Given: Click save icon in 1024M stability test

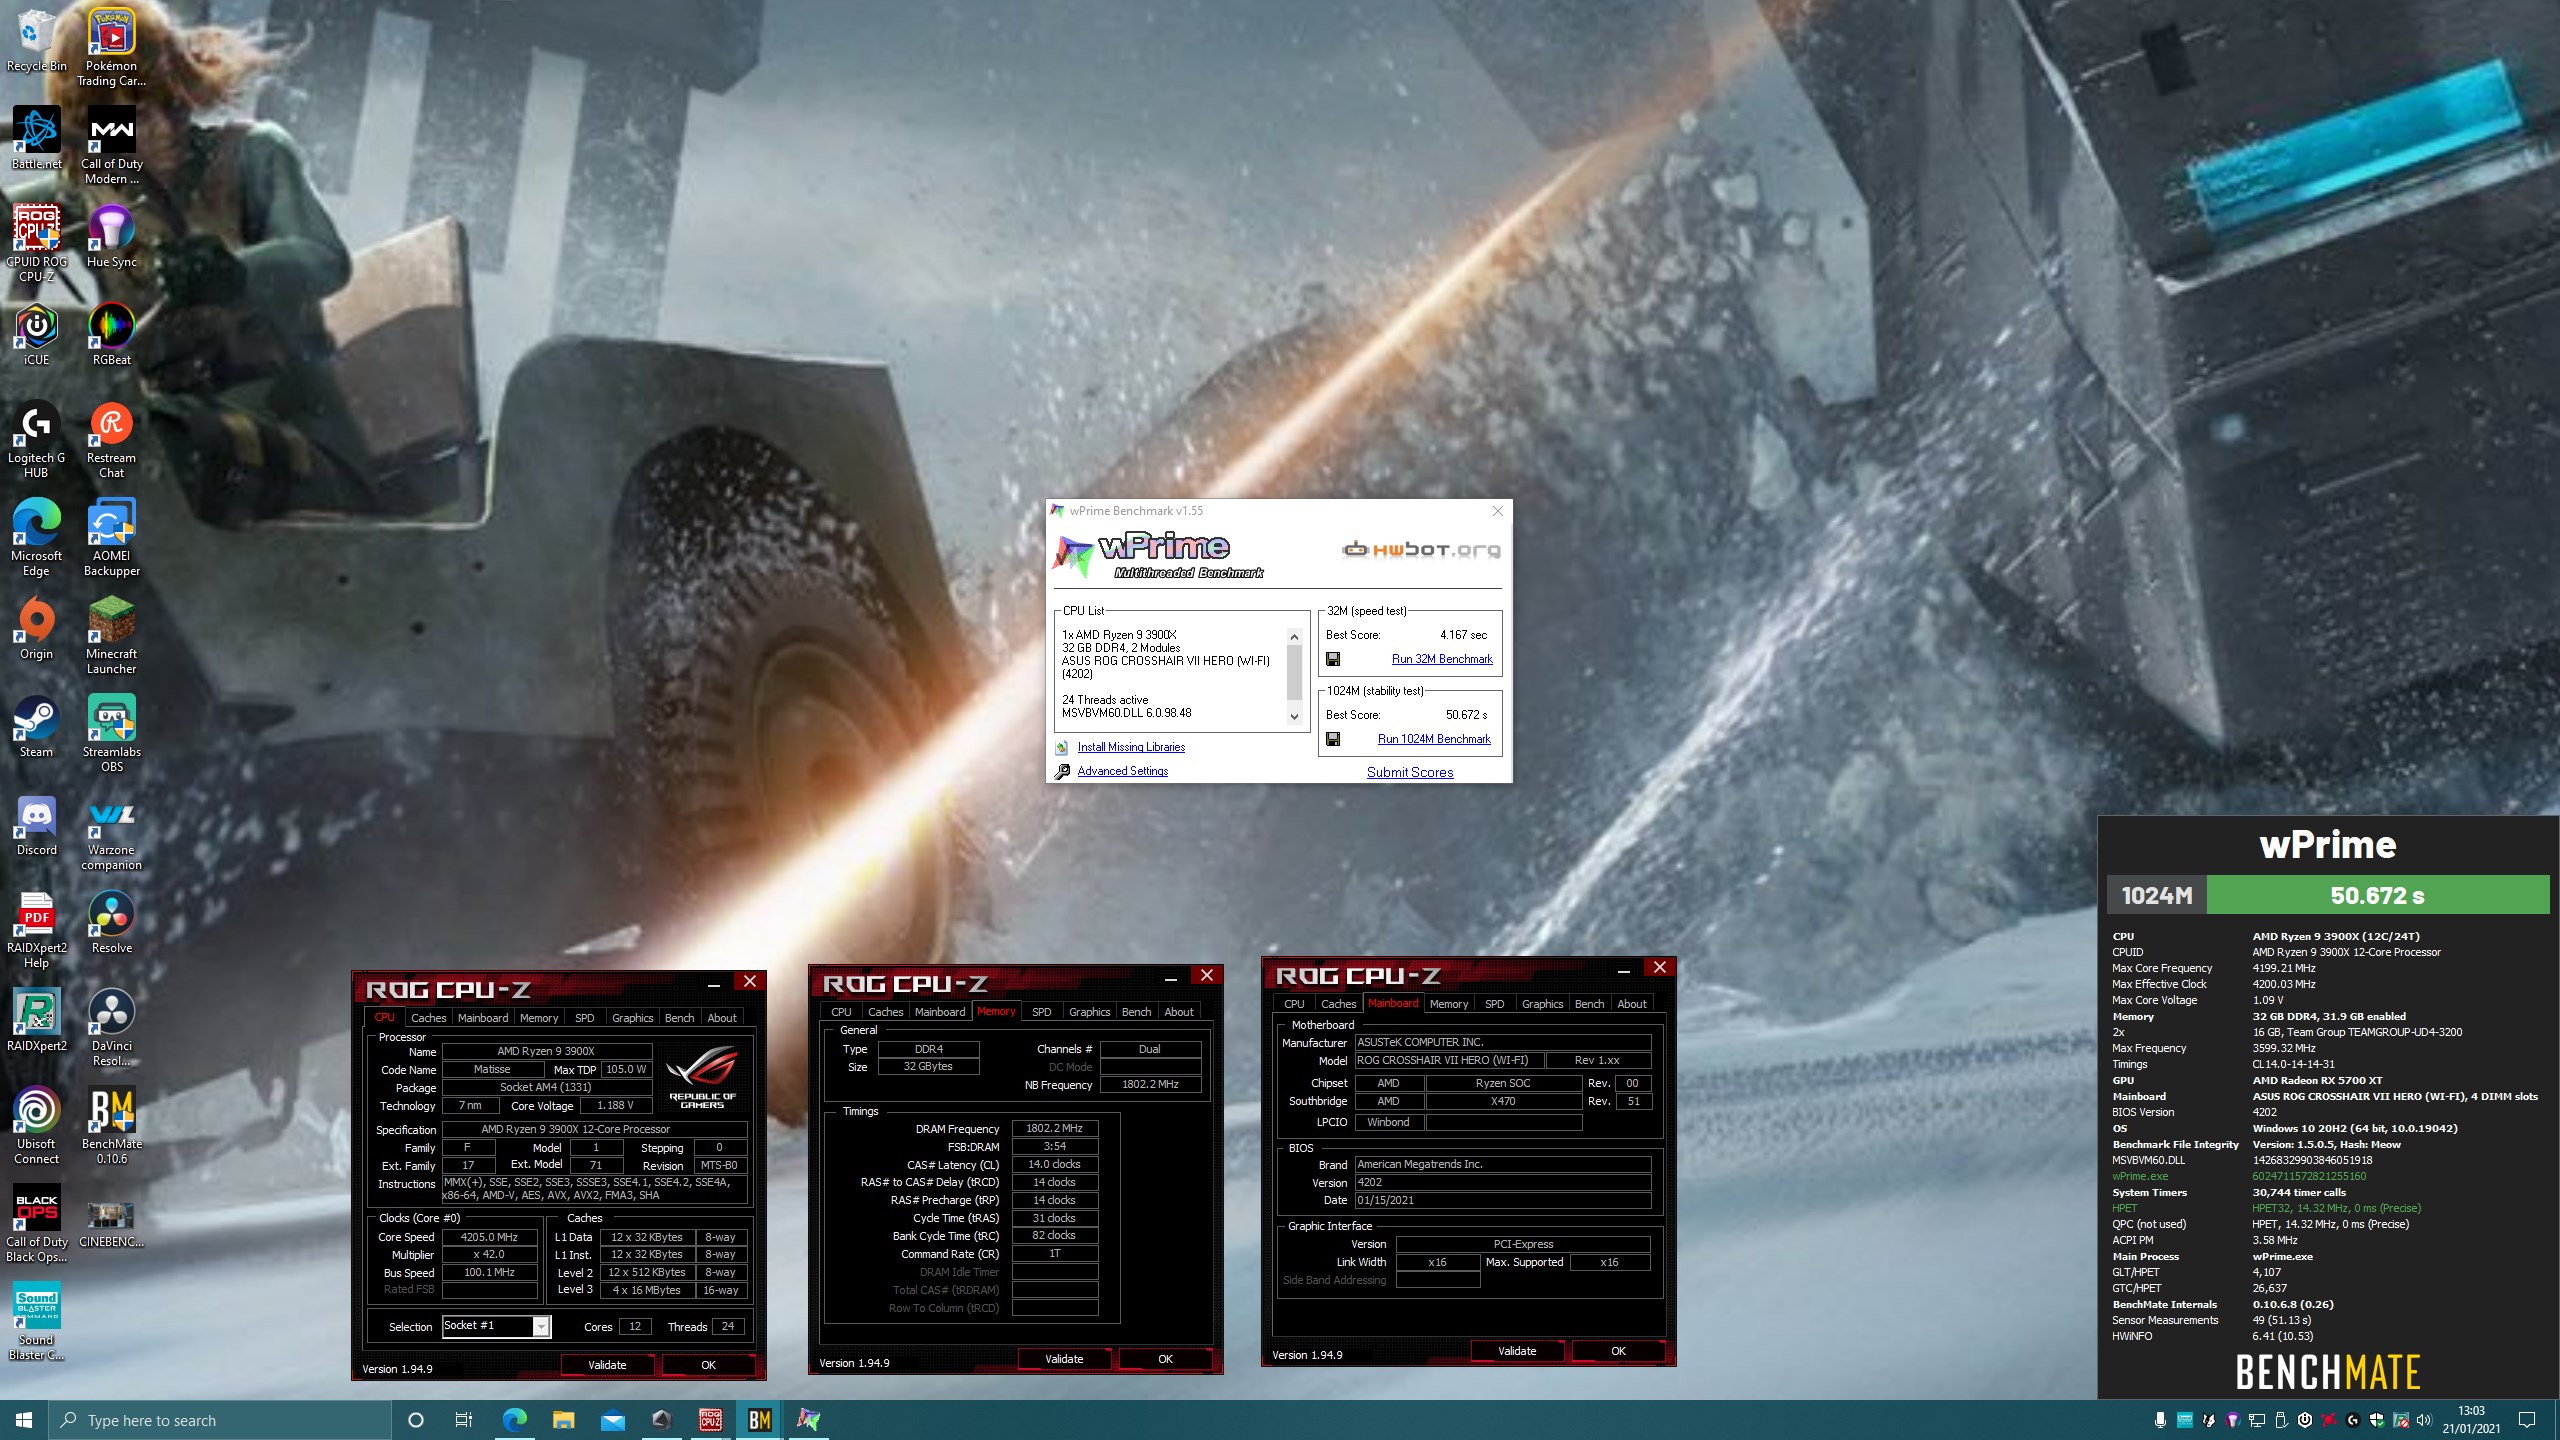Looking at the screenshot, I should tap(1333, 739).
